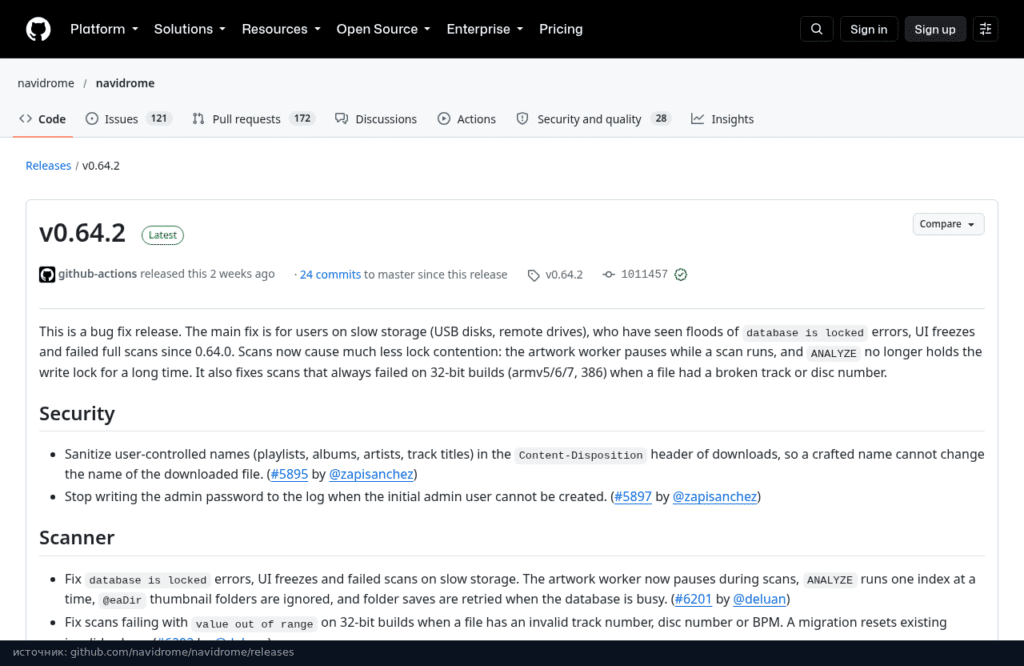The height and width of the screenshot is (666, 1024).
Task: Click the Sign in button
Action: (x=869, y=29)
